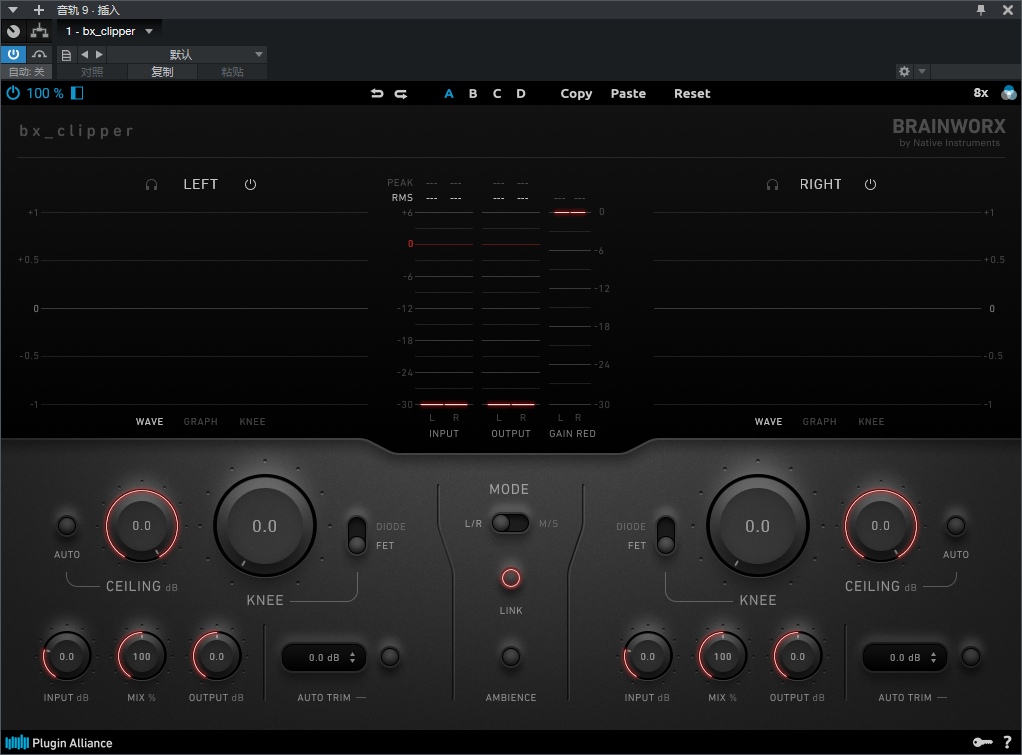The height and width of the screenshot is (755, 1022).
Task: Click the add insert plus icon
Action: pyautogui.click(x=39, y=10)
